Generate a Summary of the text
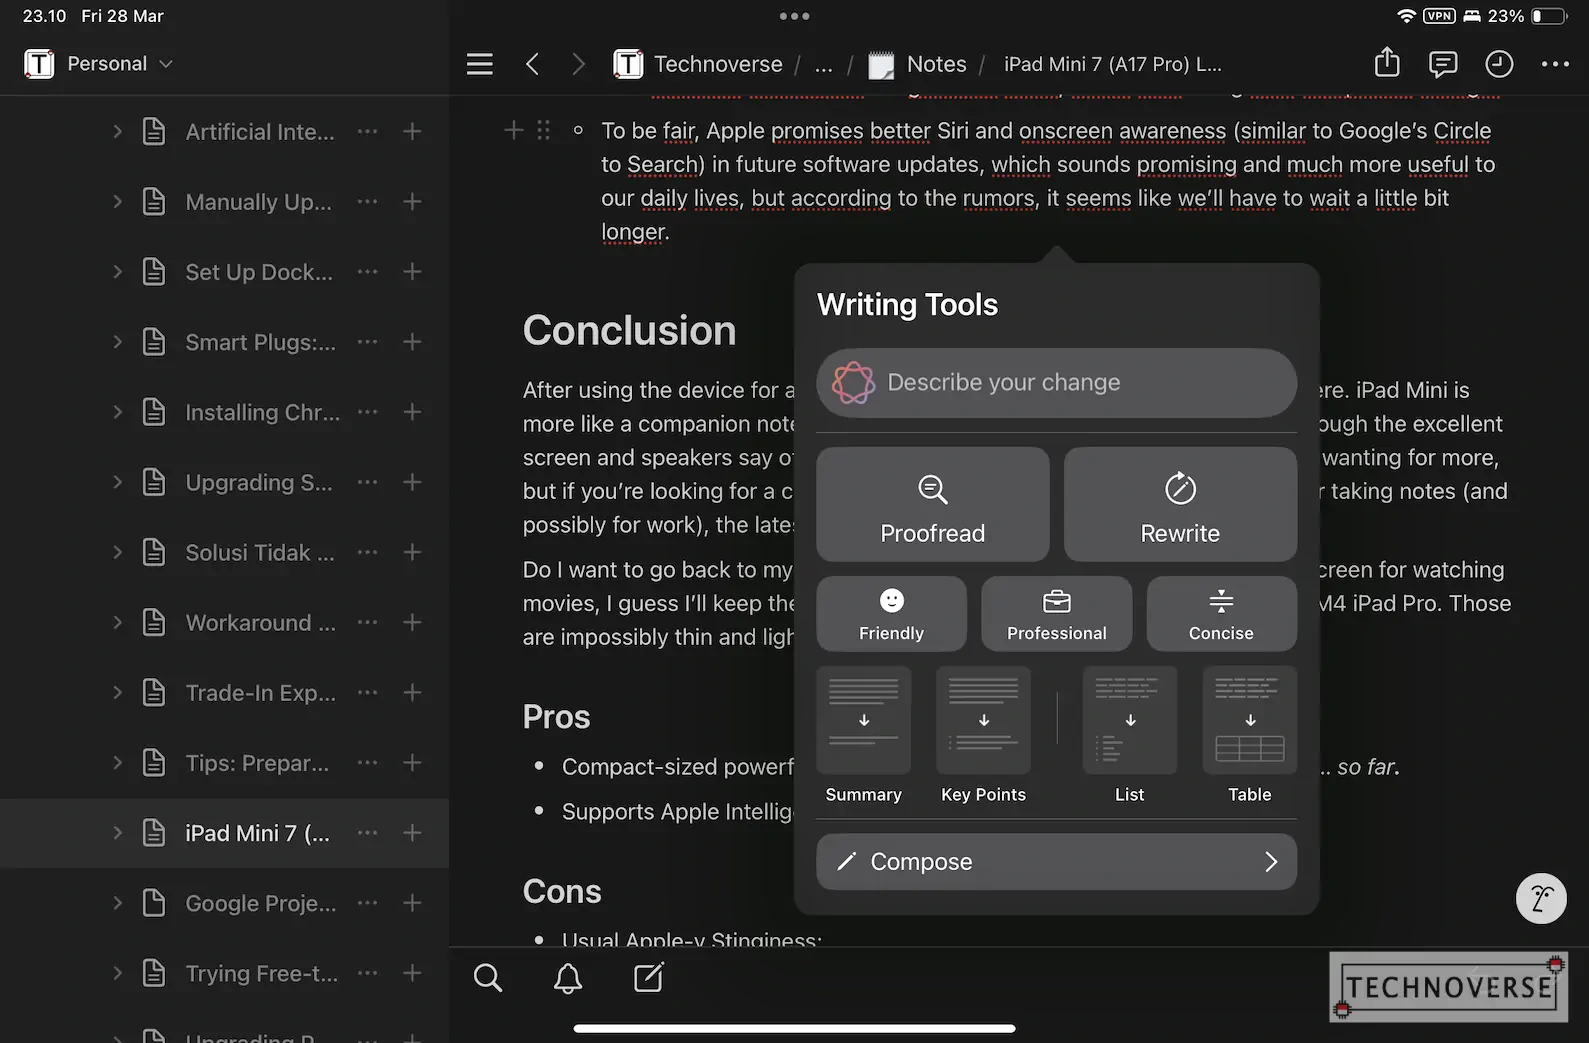 [x=864, y=737]
